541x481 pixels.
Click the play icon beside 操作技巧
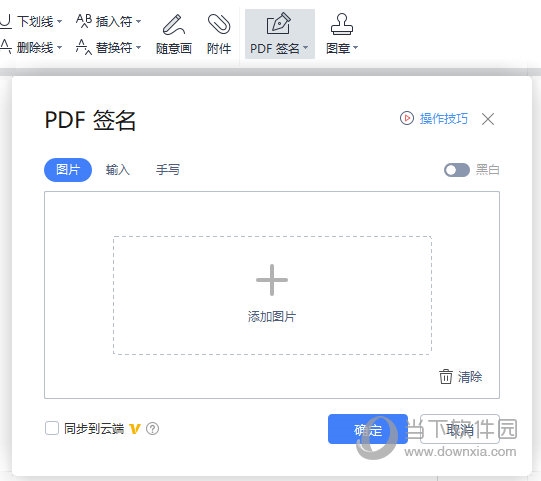407,118
